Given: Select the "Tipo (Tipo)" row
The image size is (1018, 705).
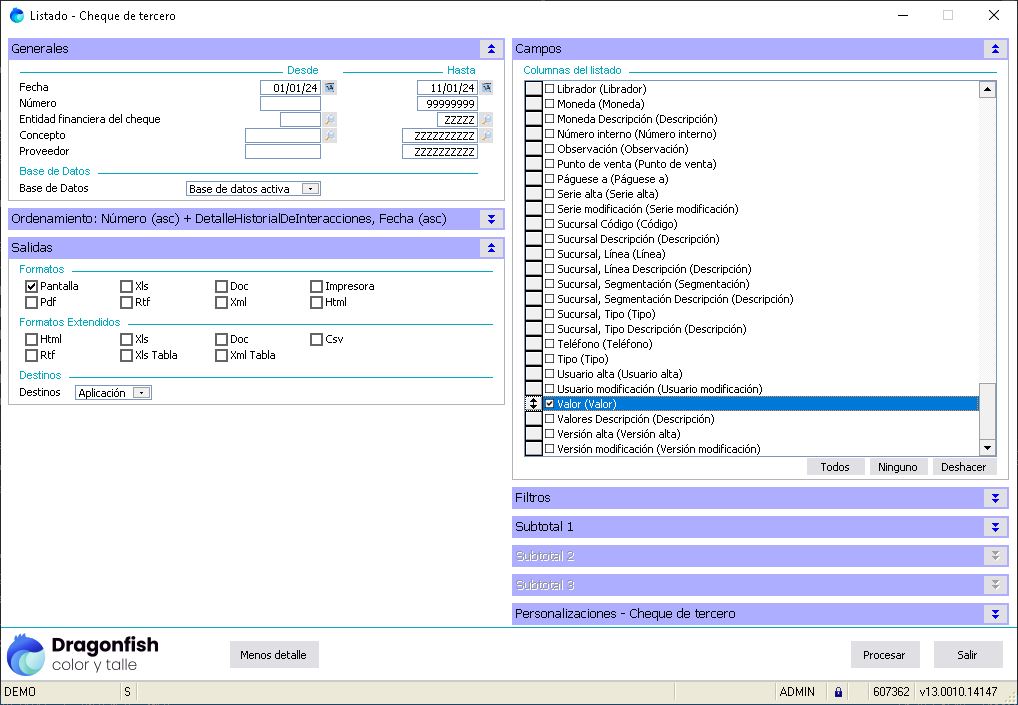Looking at the screenshot, I should tap(760, 359).
